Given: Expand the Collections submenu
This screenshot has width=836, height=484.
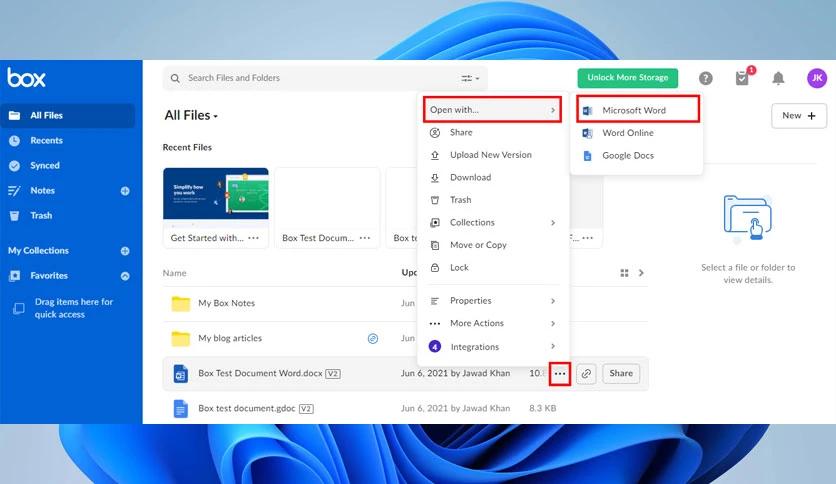Looking at the screenshot, I should pos(492,222).
